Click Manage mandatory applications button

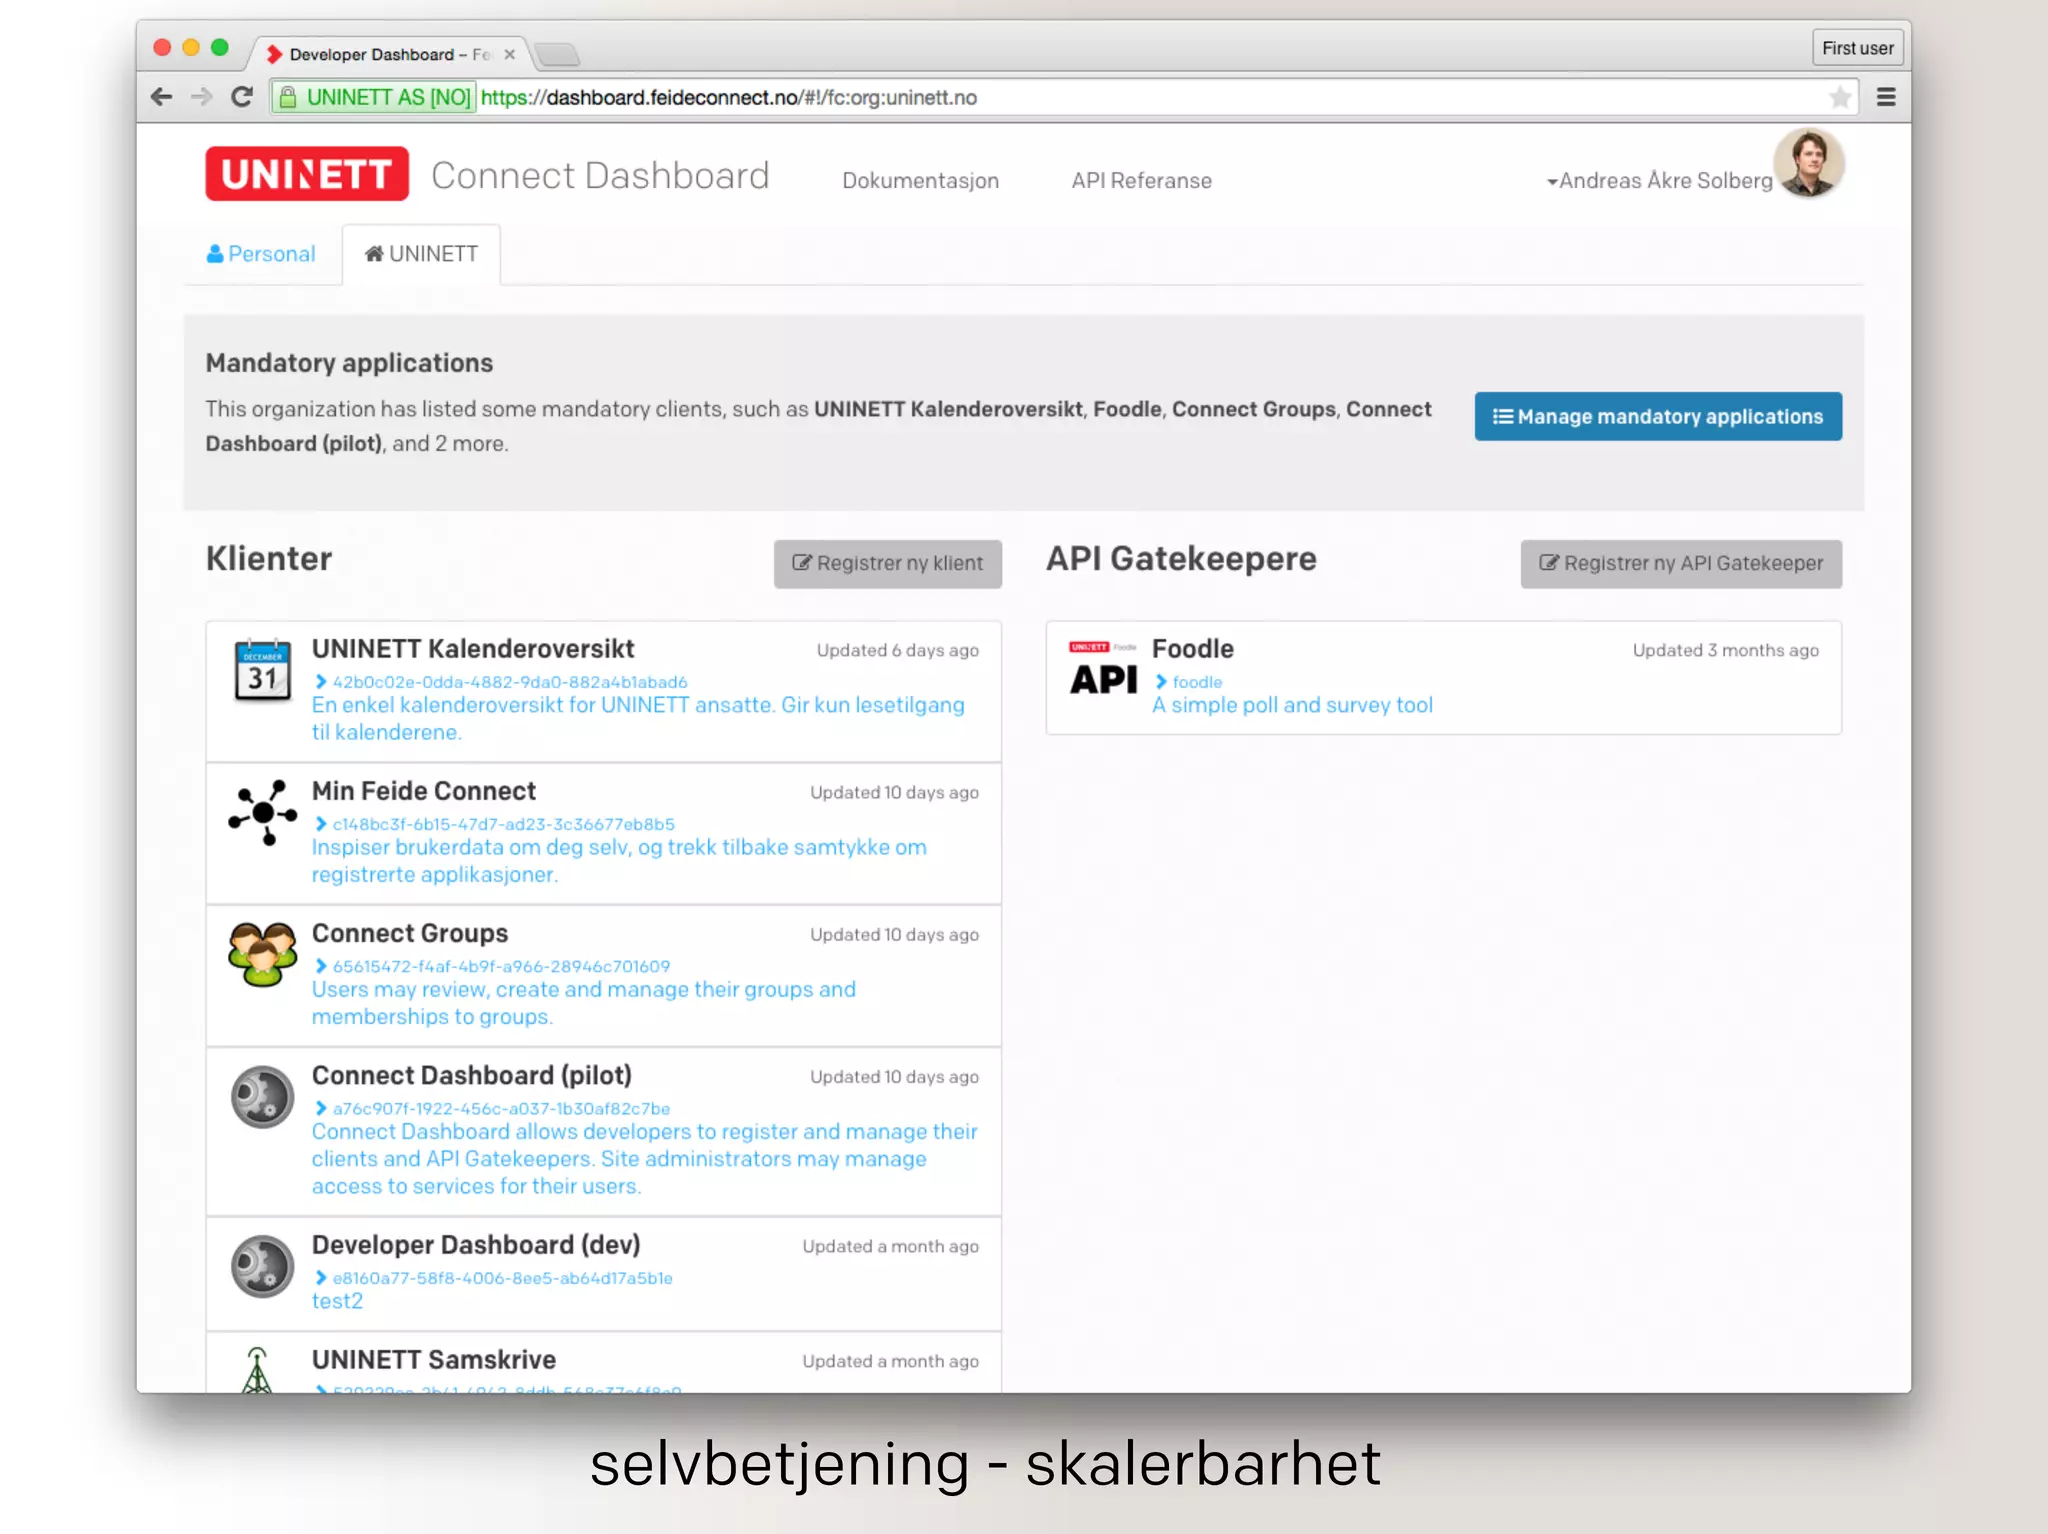point(1658,416)
